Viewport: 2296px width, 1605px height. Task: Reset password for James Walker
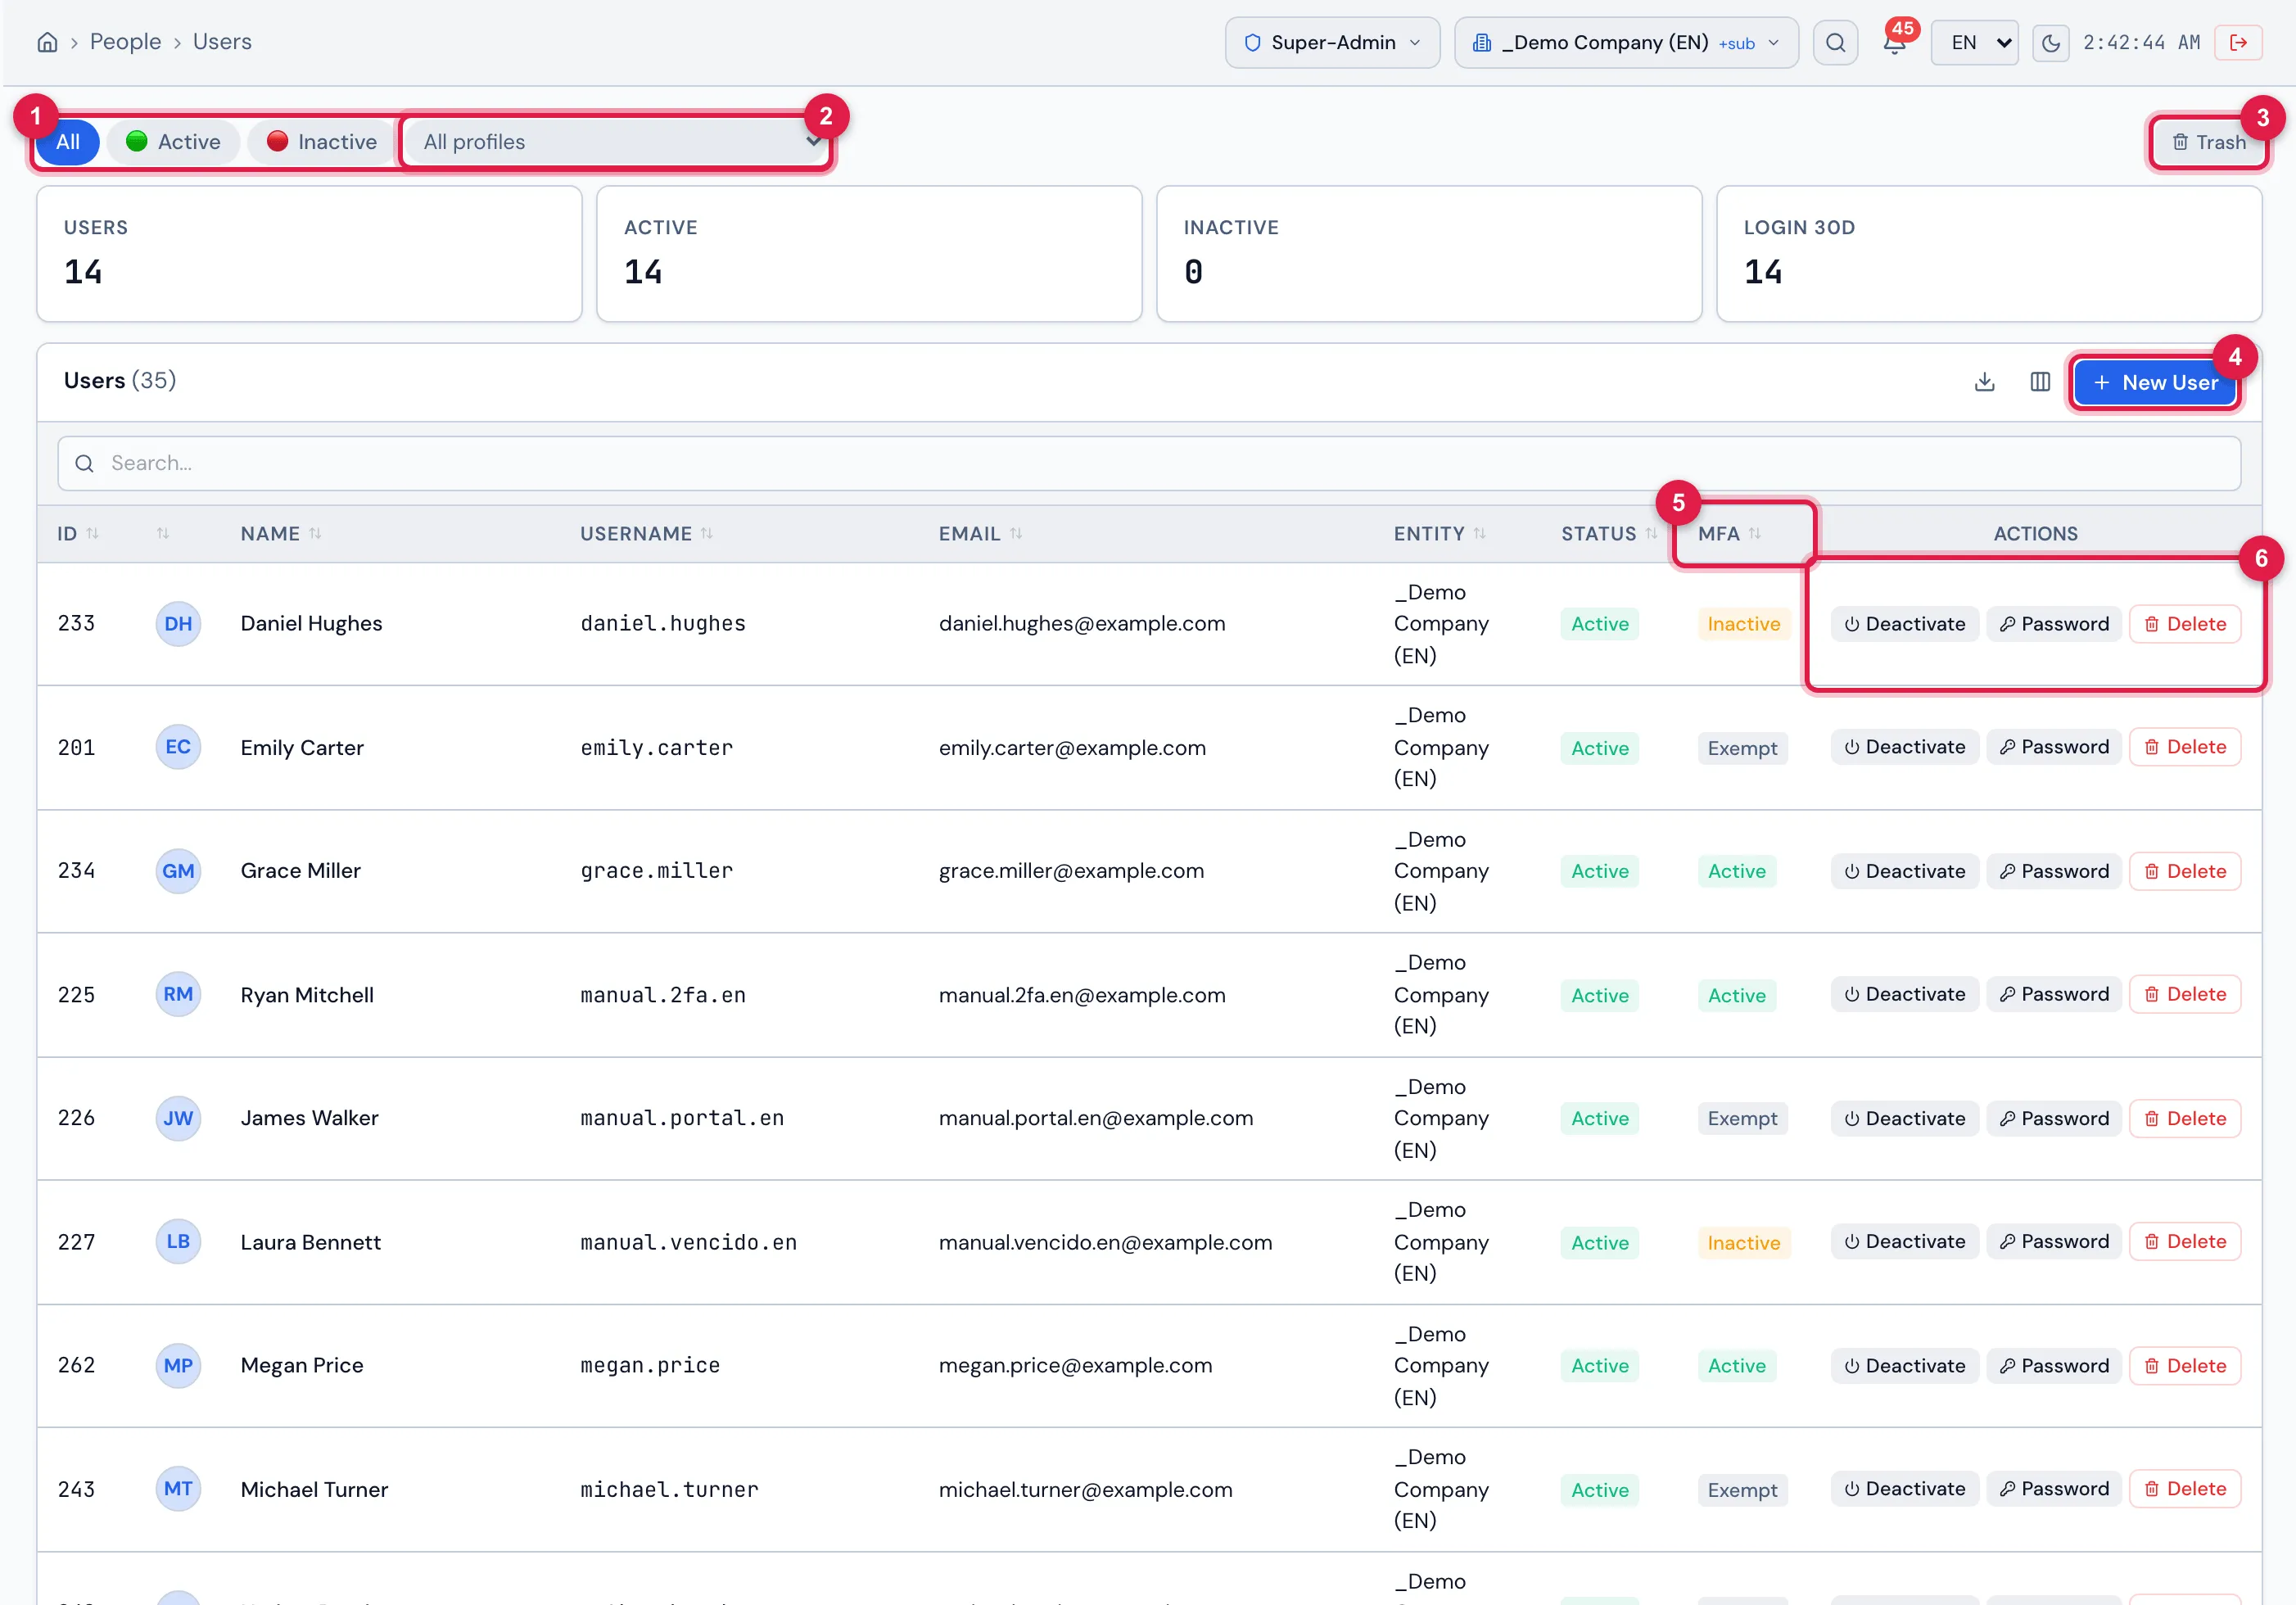(x=2053, y=1118)
